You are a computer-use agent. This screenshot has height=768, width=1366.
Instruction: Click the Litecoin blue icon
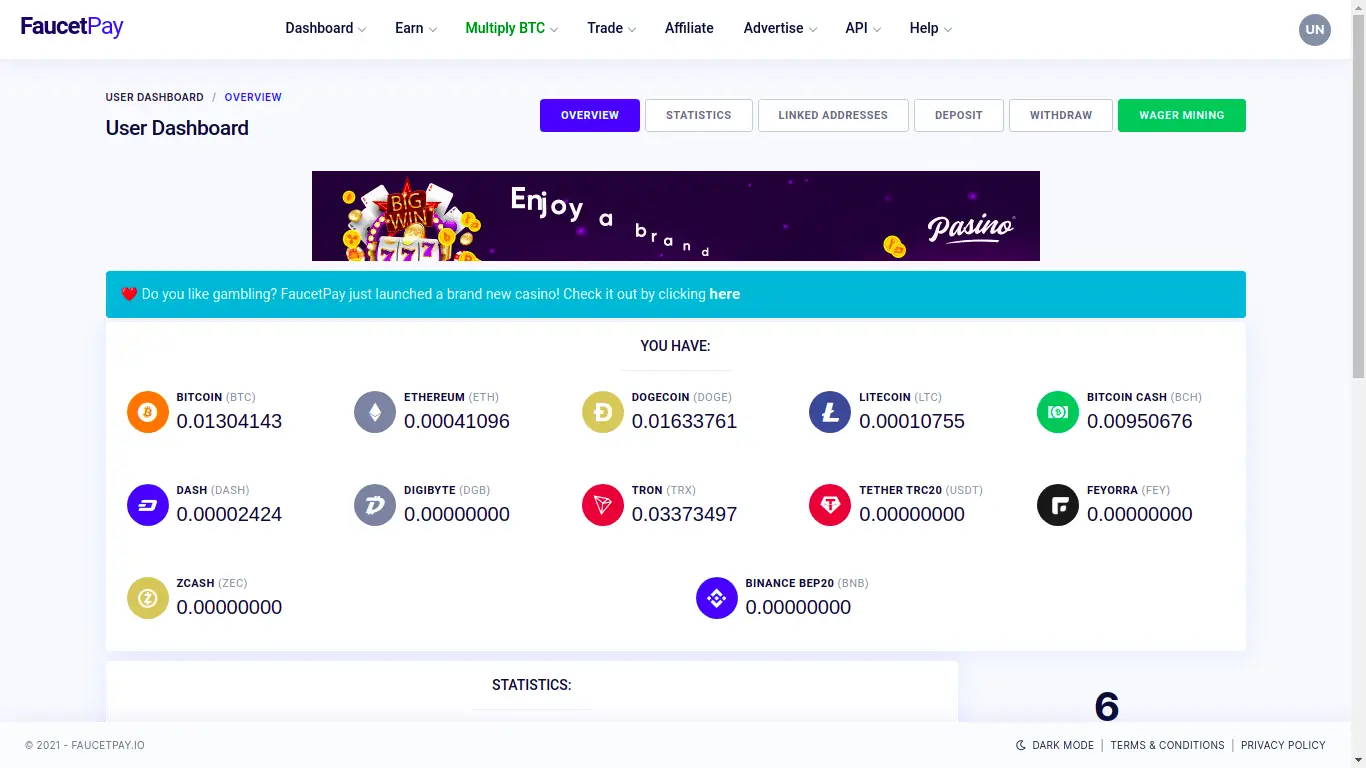pos(830,412)
